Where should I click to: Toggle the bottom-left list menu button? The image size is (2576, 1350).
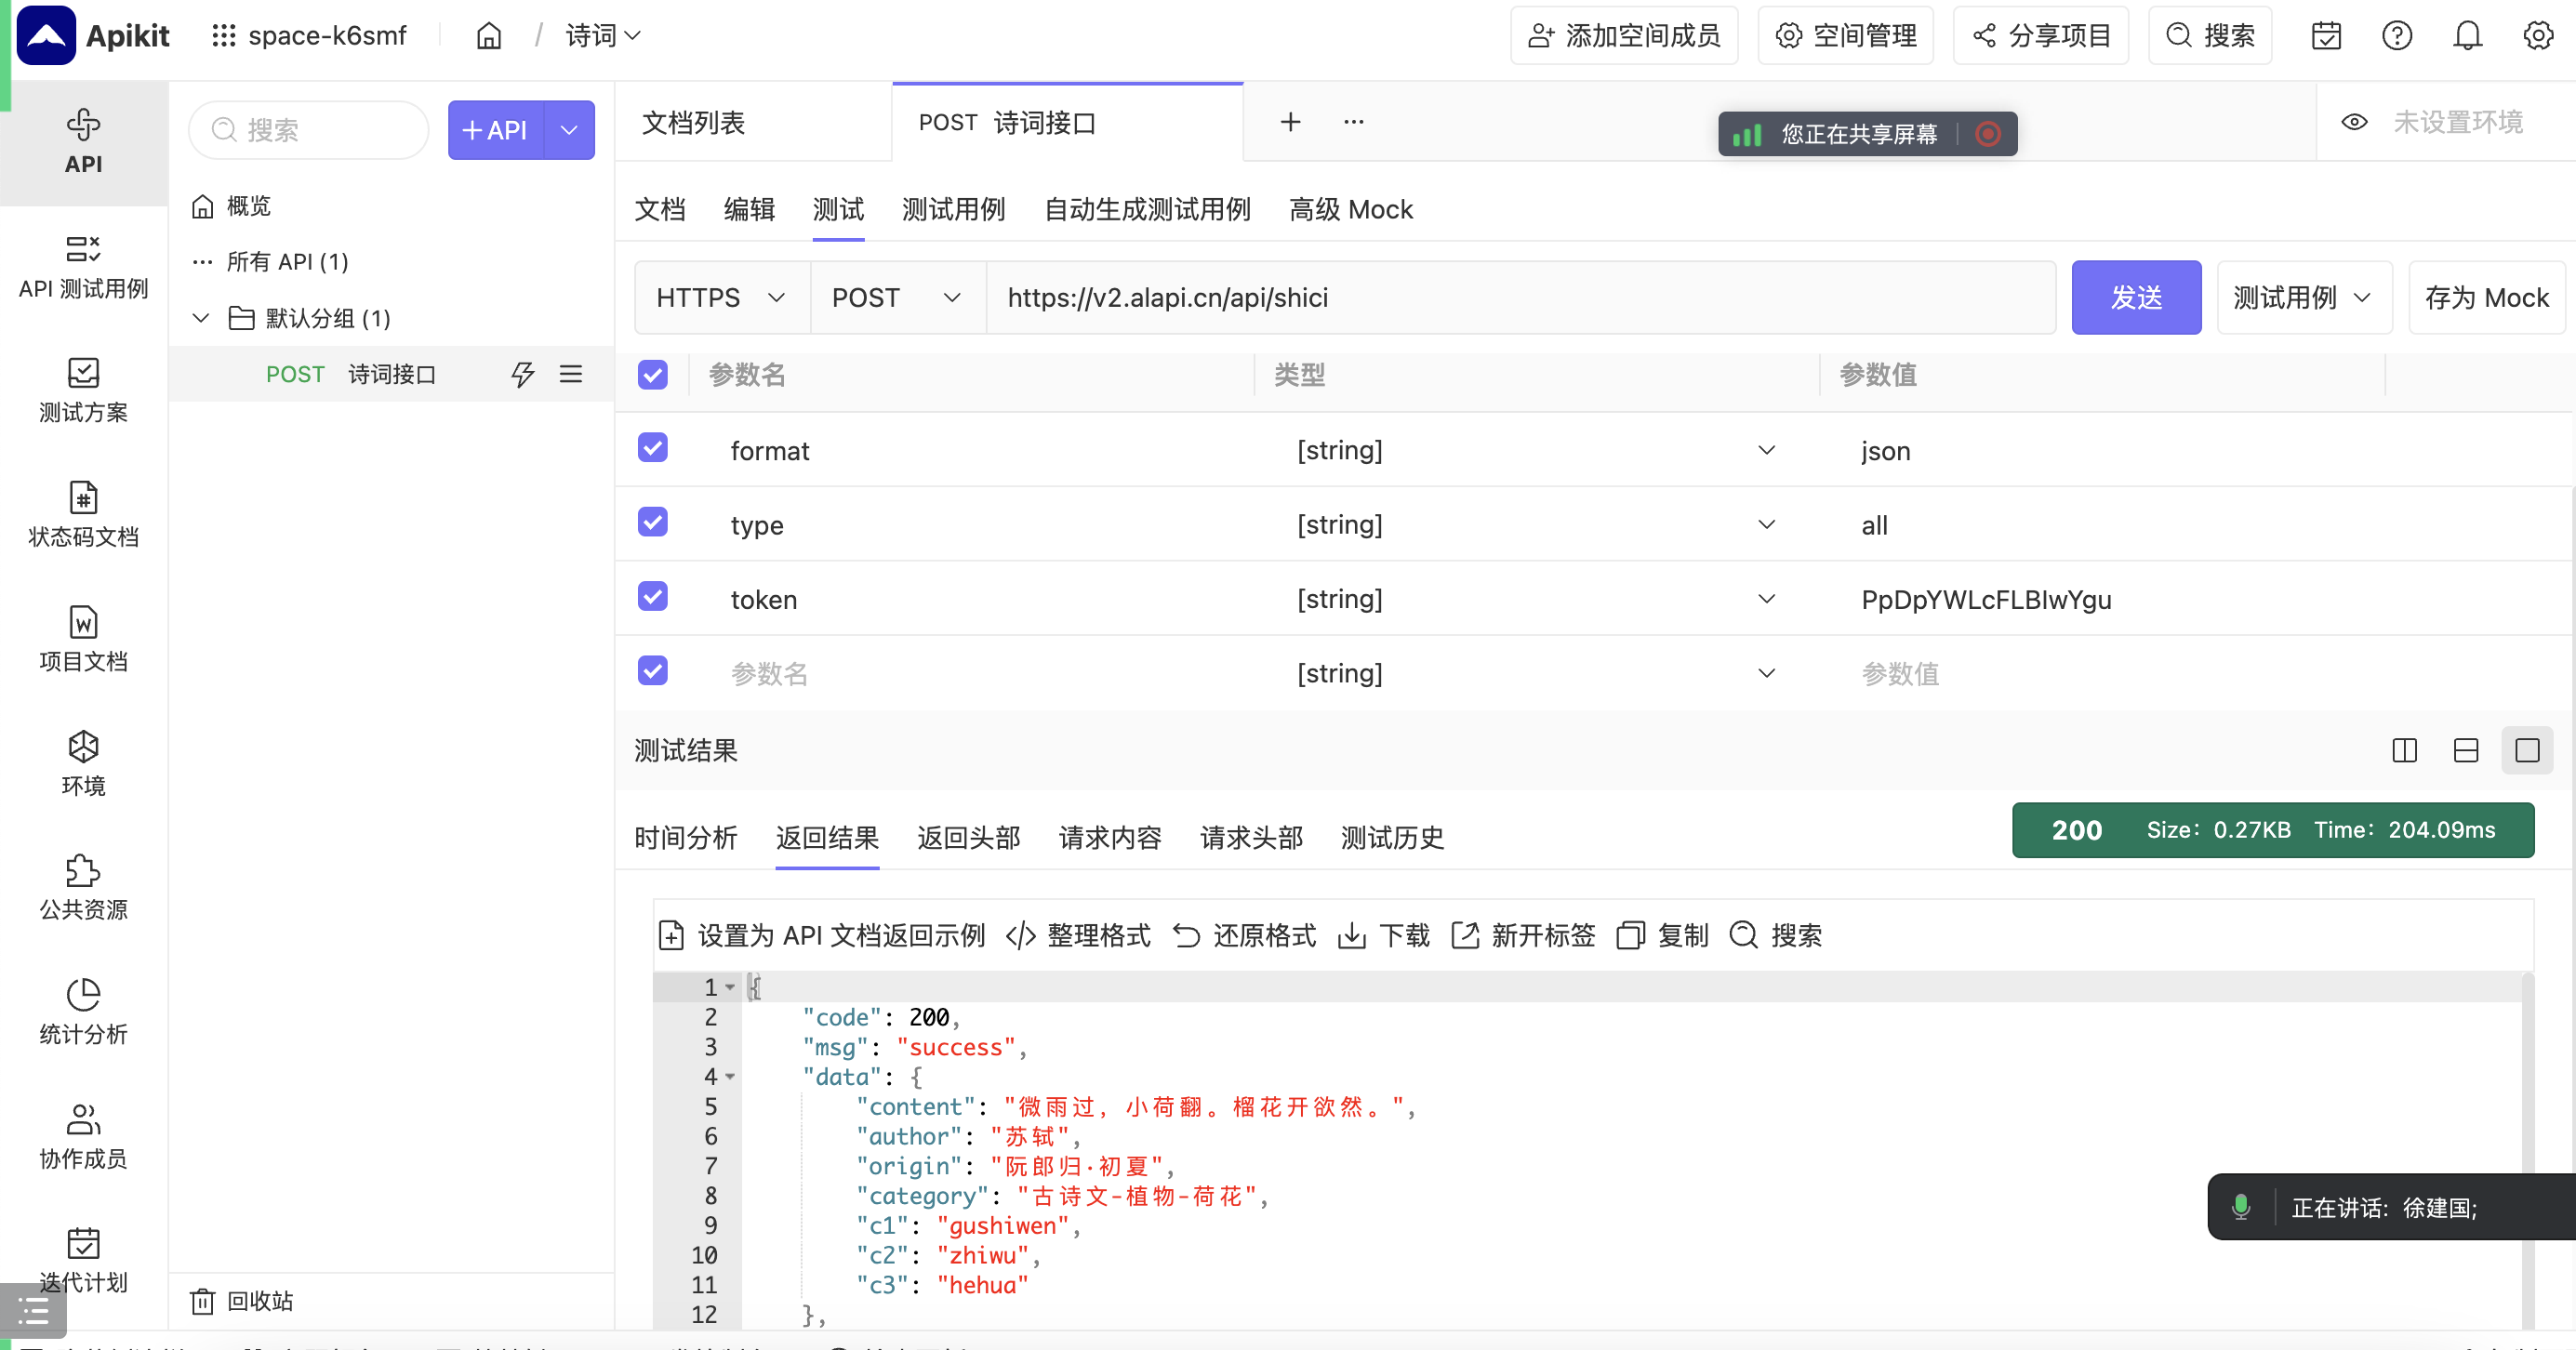pos(34,1311)
